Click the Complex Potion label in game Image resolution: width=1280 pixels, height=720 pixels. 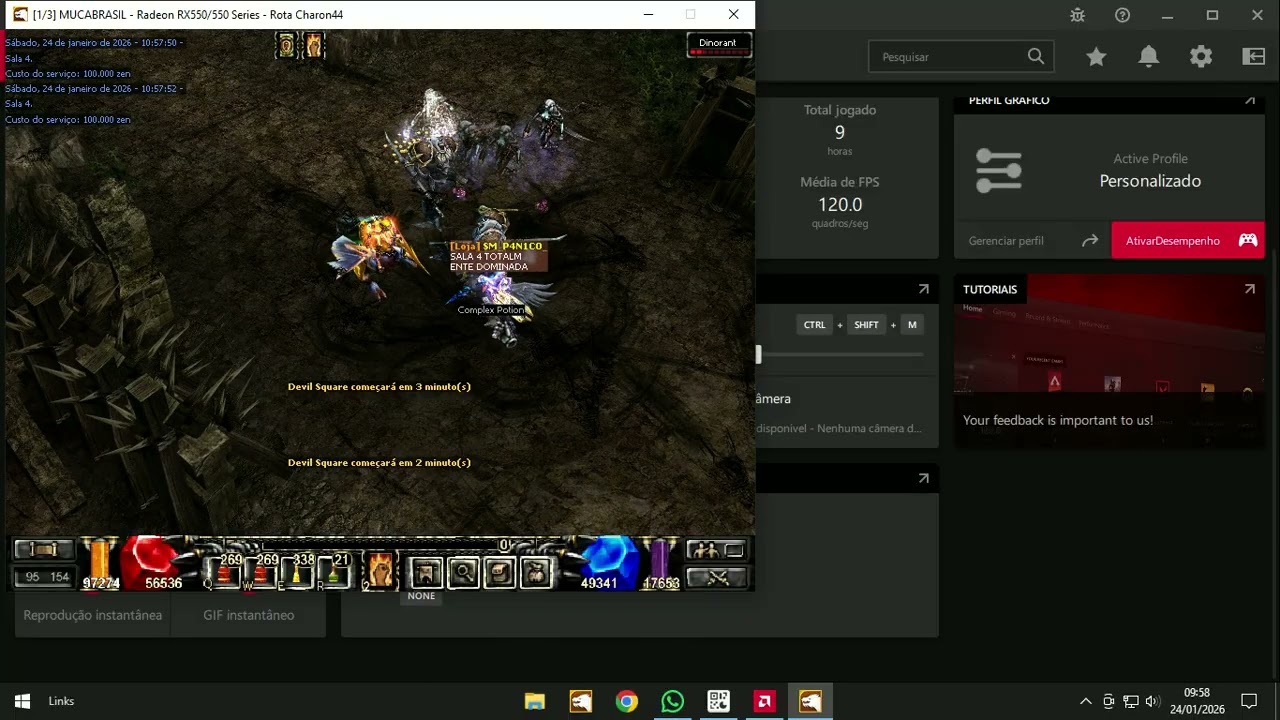coord(491,310)
